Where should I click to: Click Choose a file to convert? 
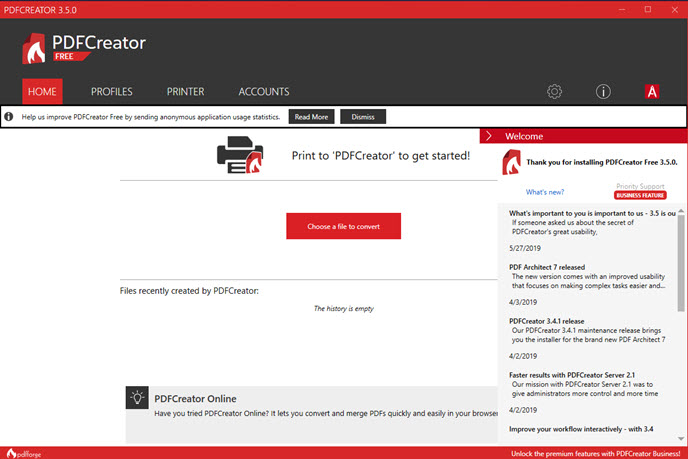tap(344, 226)
